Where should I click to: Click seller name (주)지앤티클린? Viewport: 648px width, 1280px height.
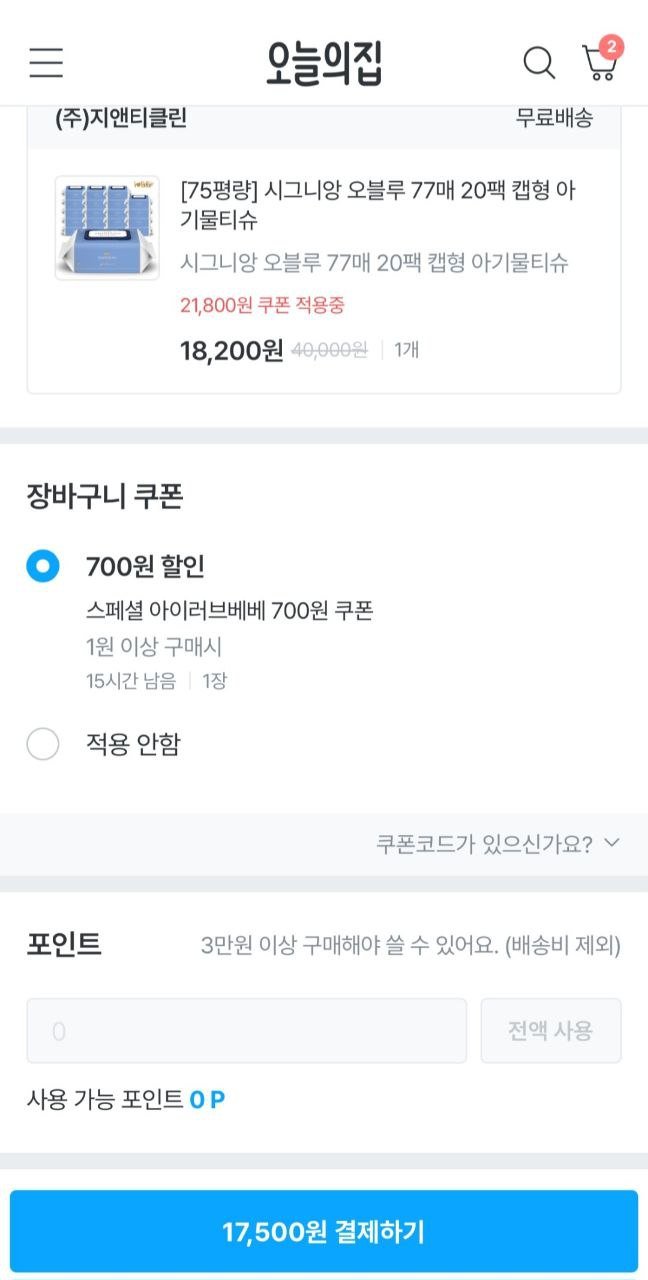coord(121,118)
